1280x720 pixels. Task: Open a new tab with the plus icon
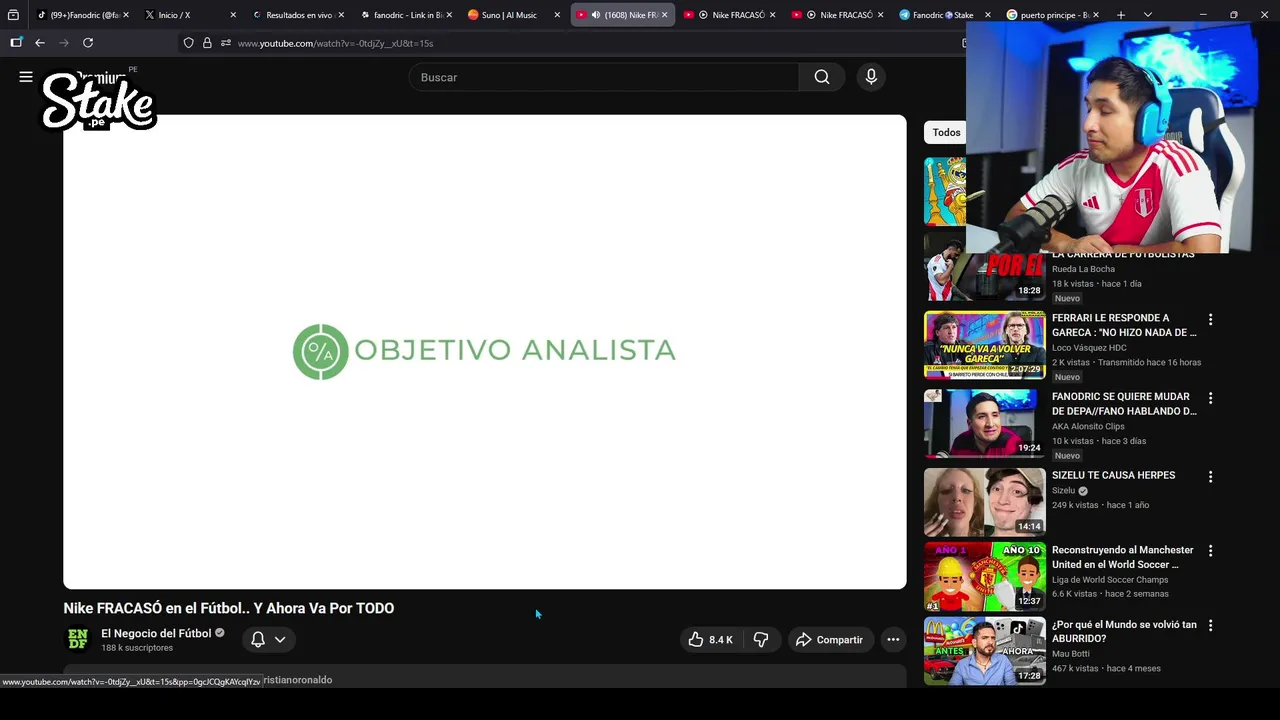pyautogui.click(x=1121, y=15)
